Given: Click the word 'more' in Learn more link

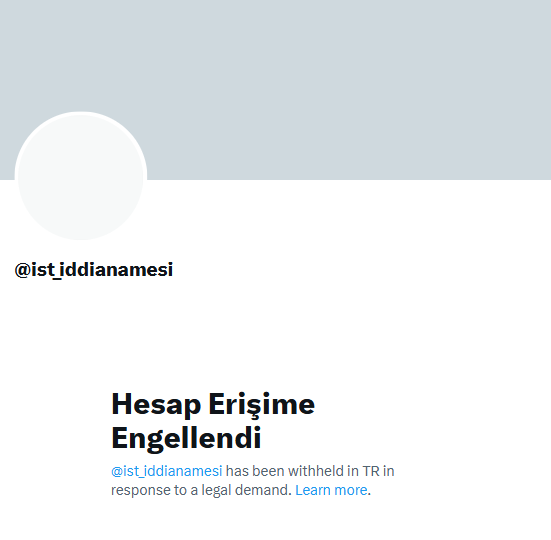Looking at the screenshot, I should 350,490.
